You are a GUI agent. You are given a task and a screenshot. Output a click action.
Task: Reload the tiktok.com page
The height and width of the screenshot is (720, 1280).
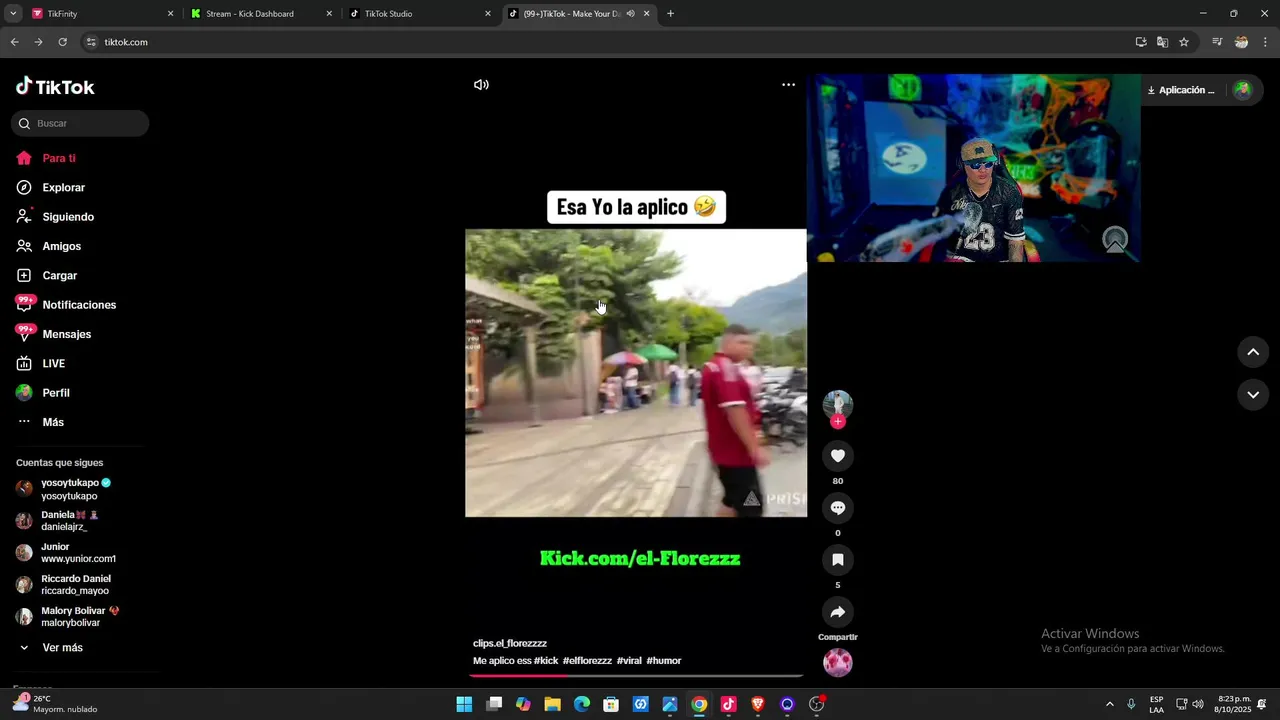pos(62,42)
